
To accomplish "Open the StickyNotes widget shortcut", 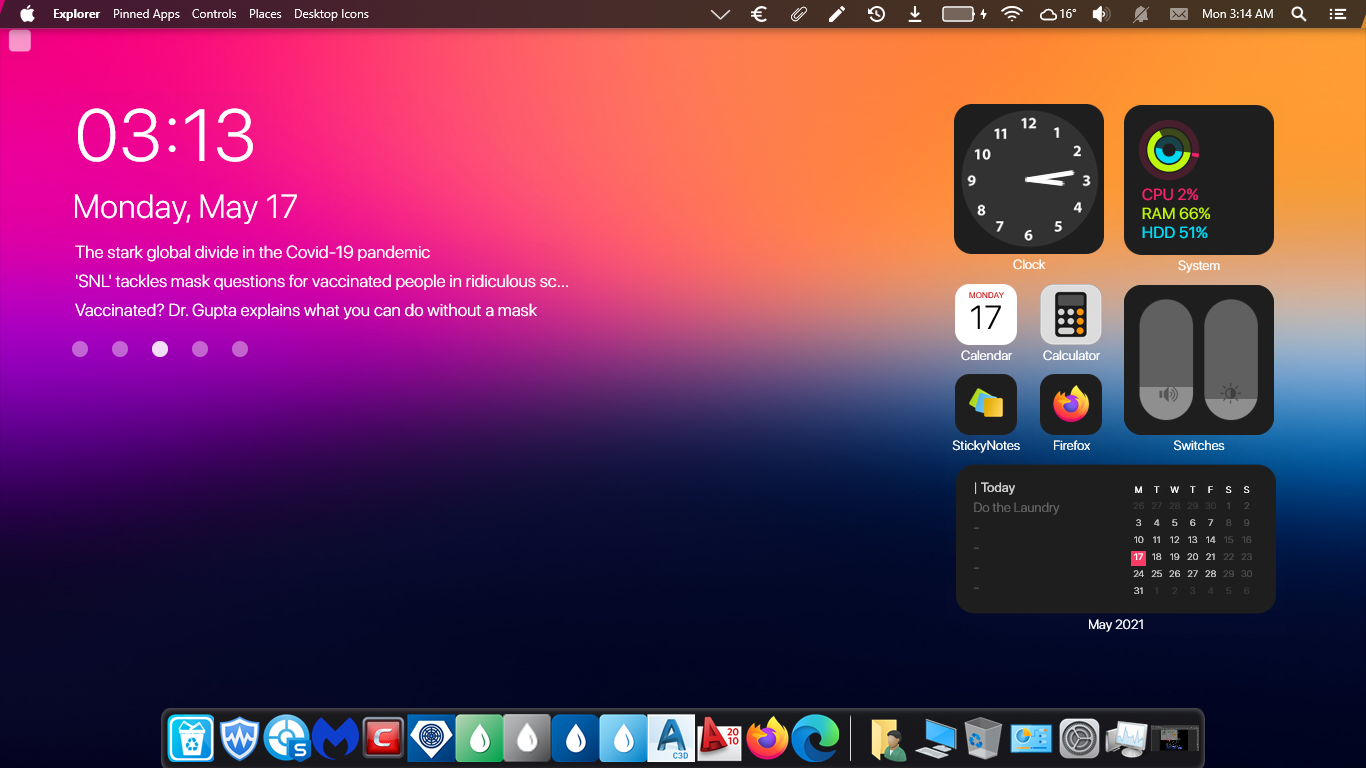I will [x=986, y=405].
